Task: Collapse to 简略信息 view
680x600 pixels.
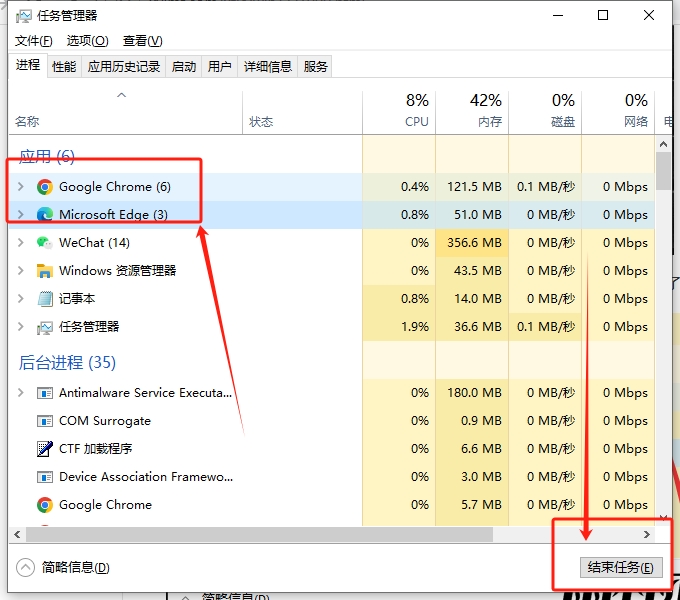Action: tap(64, 567)
